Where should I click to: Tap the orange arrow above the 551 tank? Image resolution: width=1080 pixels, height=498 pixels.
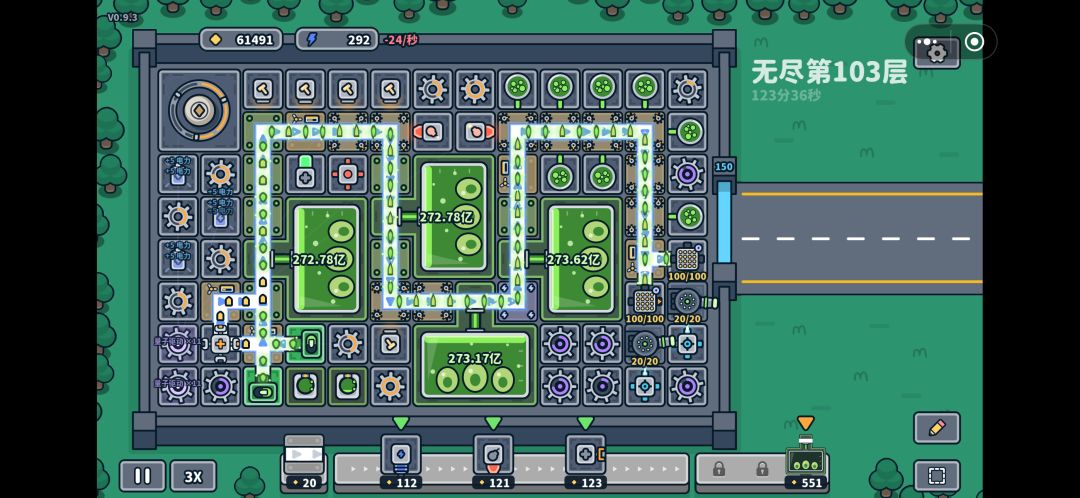click(805, 423)
